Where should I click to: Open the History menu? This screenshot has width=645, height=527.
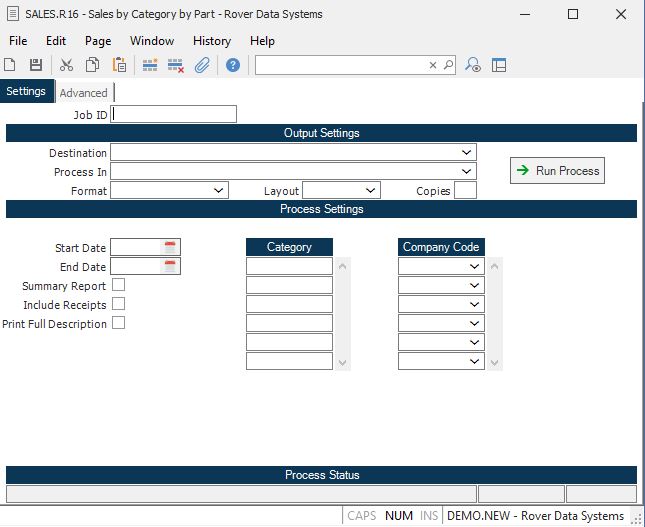[x=211, y=41]
